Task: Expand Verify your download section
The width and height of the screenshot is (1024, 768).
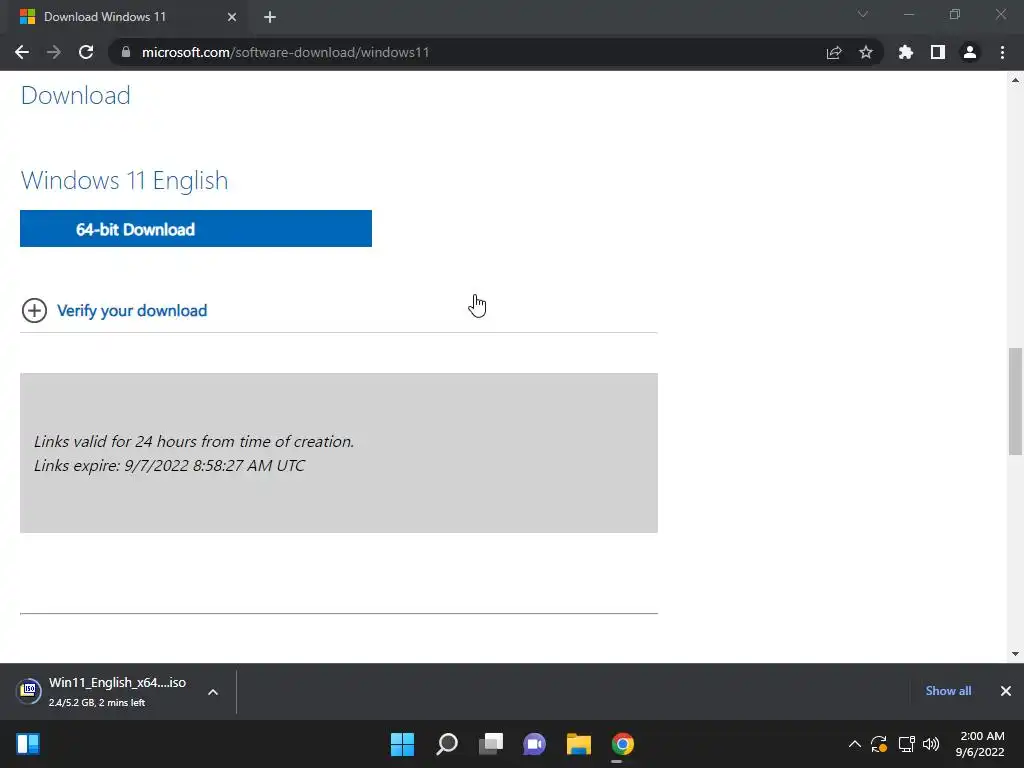Action: pyautogui.click(x=34, y=311)
